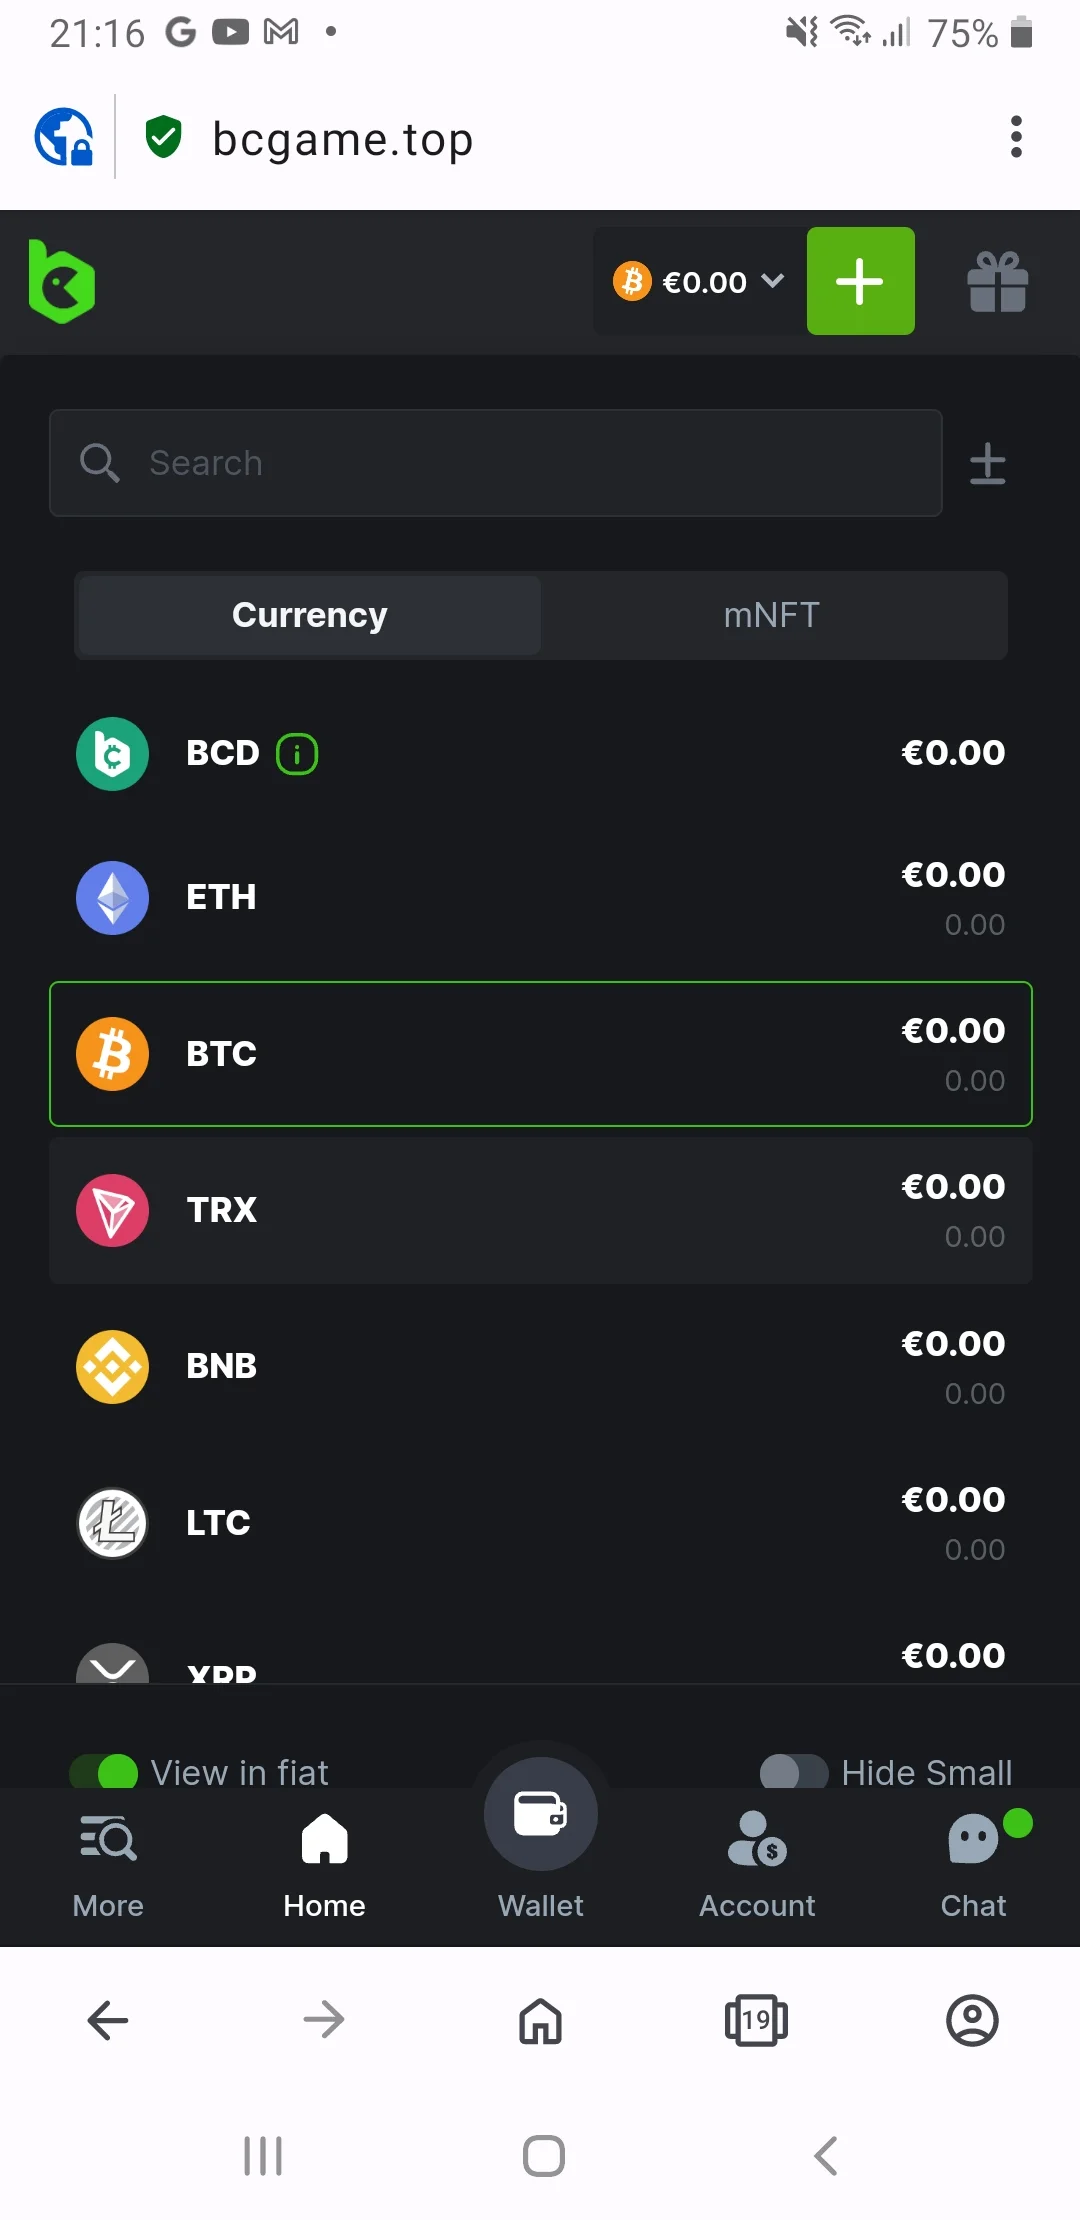Tap the BCD info icon
The height and width of the screenshot is (2220, 1080).
tap(297, 754)
